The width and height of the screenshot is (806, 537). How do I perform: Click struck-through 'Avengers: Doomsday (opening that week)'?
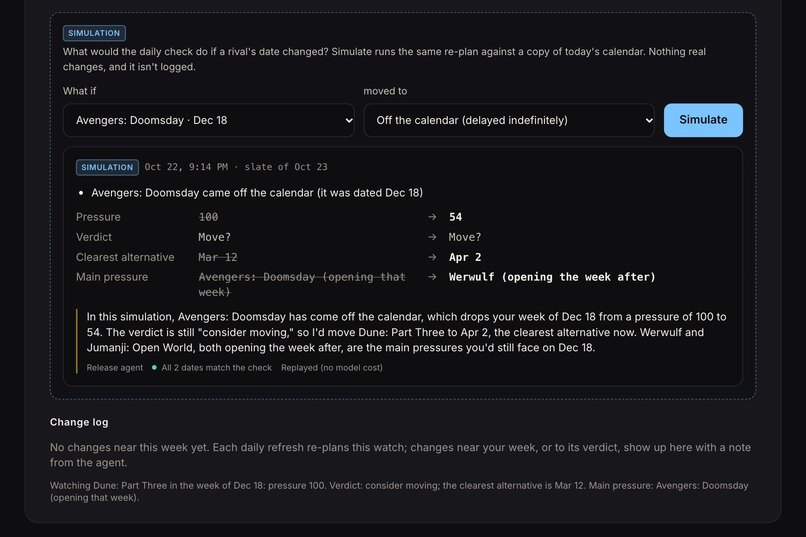click(302, 285)
